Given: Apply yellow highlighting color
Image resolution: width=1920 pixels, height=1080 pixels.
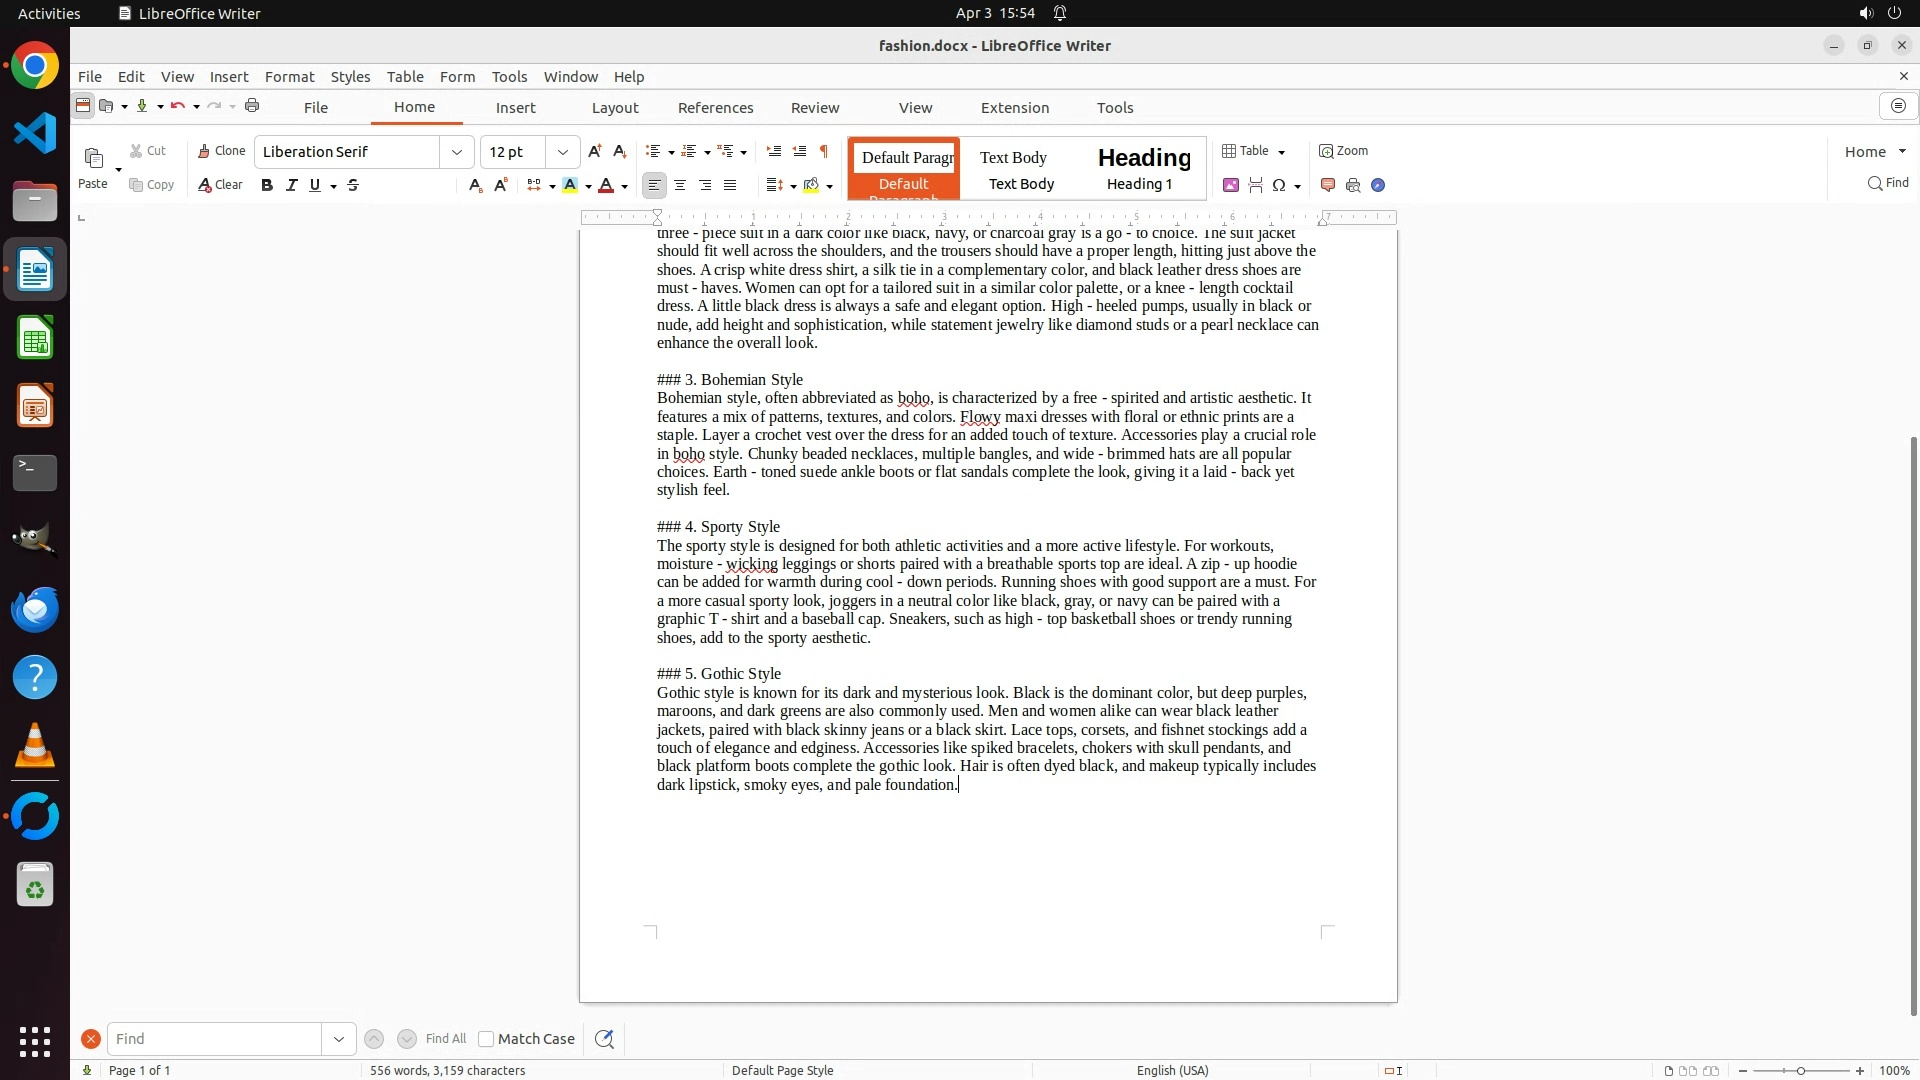Looking at the screenshot, I should pyautogui.click(x=570, y=185).
